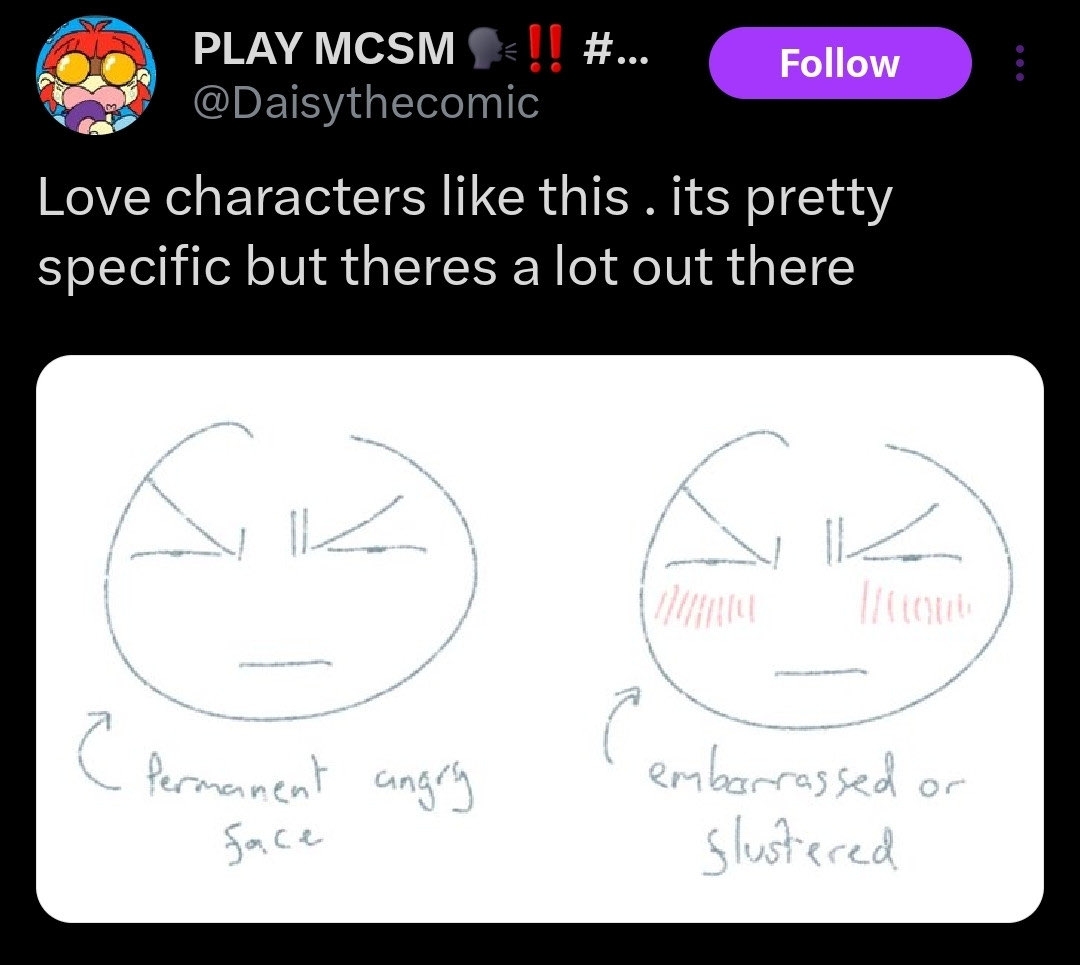Open the three-dot more options menu
Image resolution: width=1080 pixels, height=965 pixels.
[1020, 63]
